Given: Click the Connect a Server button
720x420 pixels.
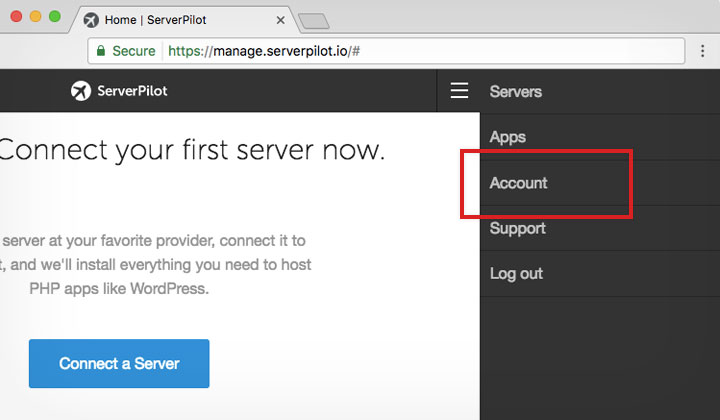Looking at the screenshot, I should point(119,364).
